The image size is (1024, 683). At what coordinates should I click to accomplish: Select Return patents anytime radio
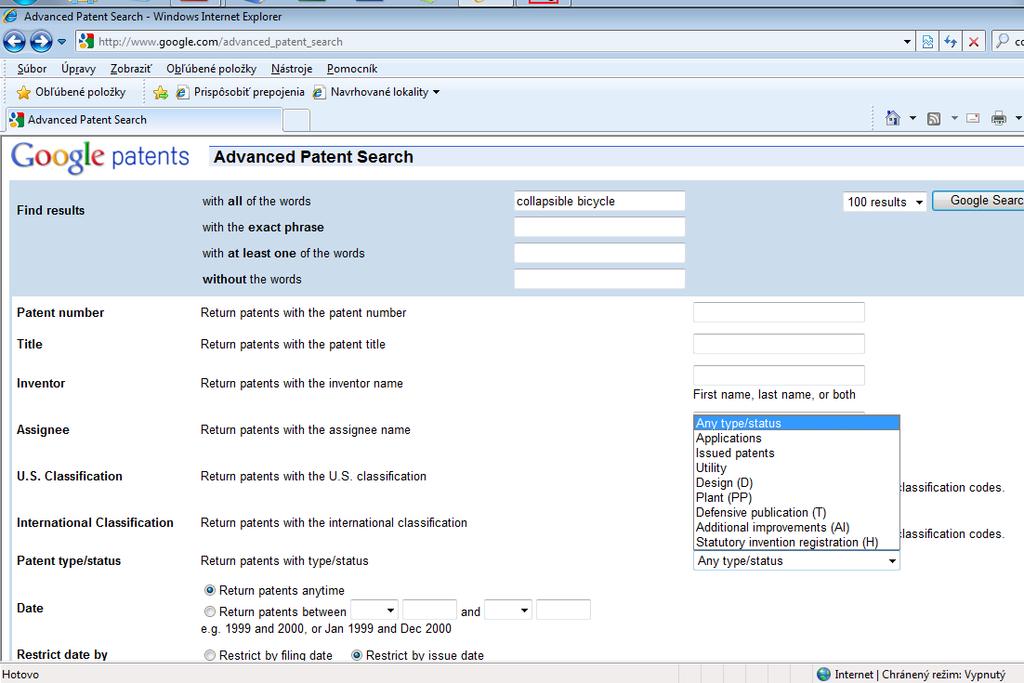coord(210,590)
